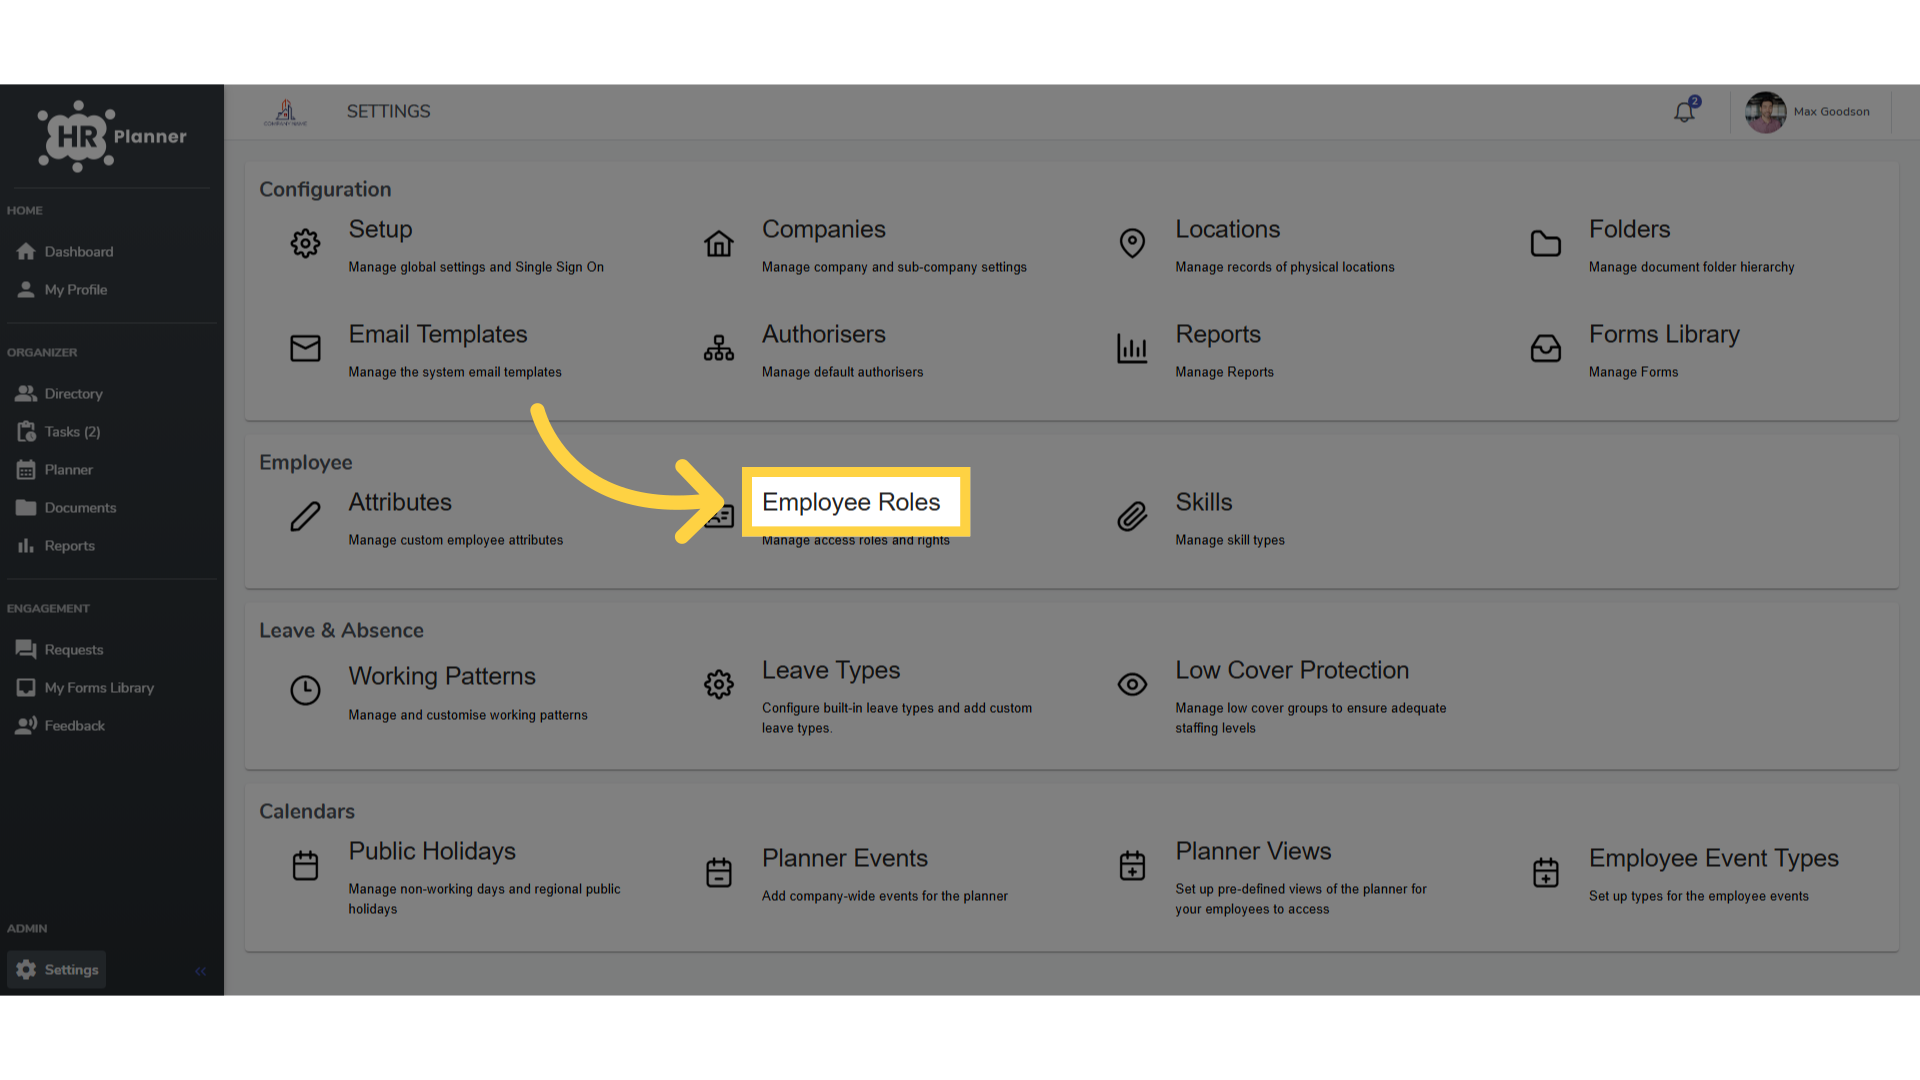Open the Working Patterns link
The image size is (1920, 1080).
(442, 676)
